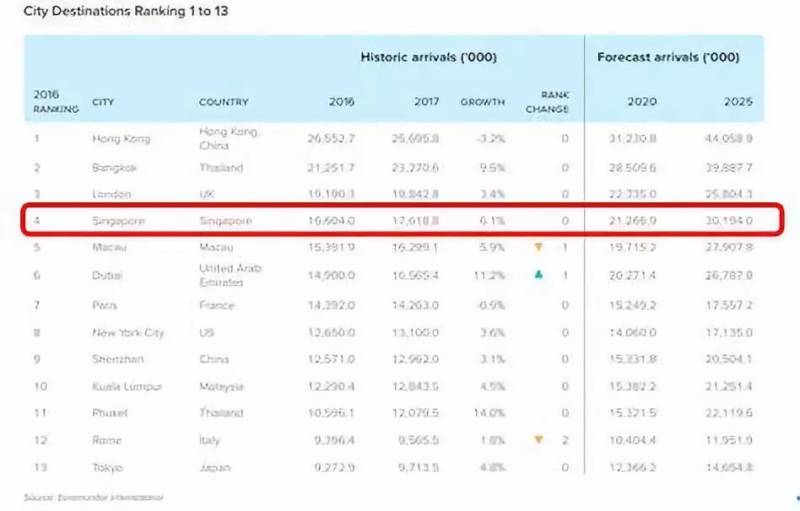Click the Tokyo city cell
This screenshot has height=511, width=800.
[x=107, y=467]
